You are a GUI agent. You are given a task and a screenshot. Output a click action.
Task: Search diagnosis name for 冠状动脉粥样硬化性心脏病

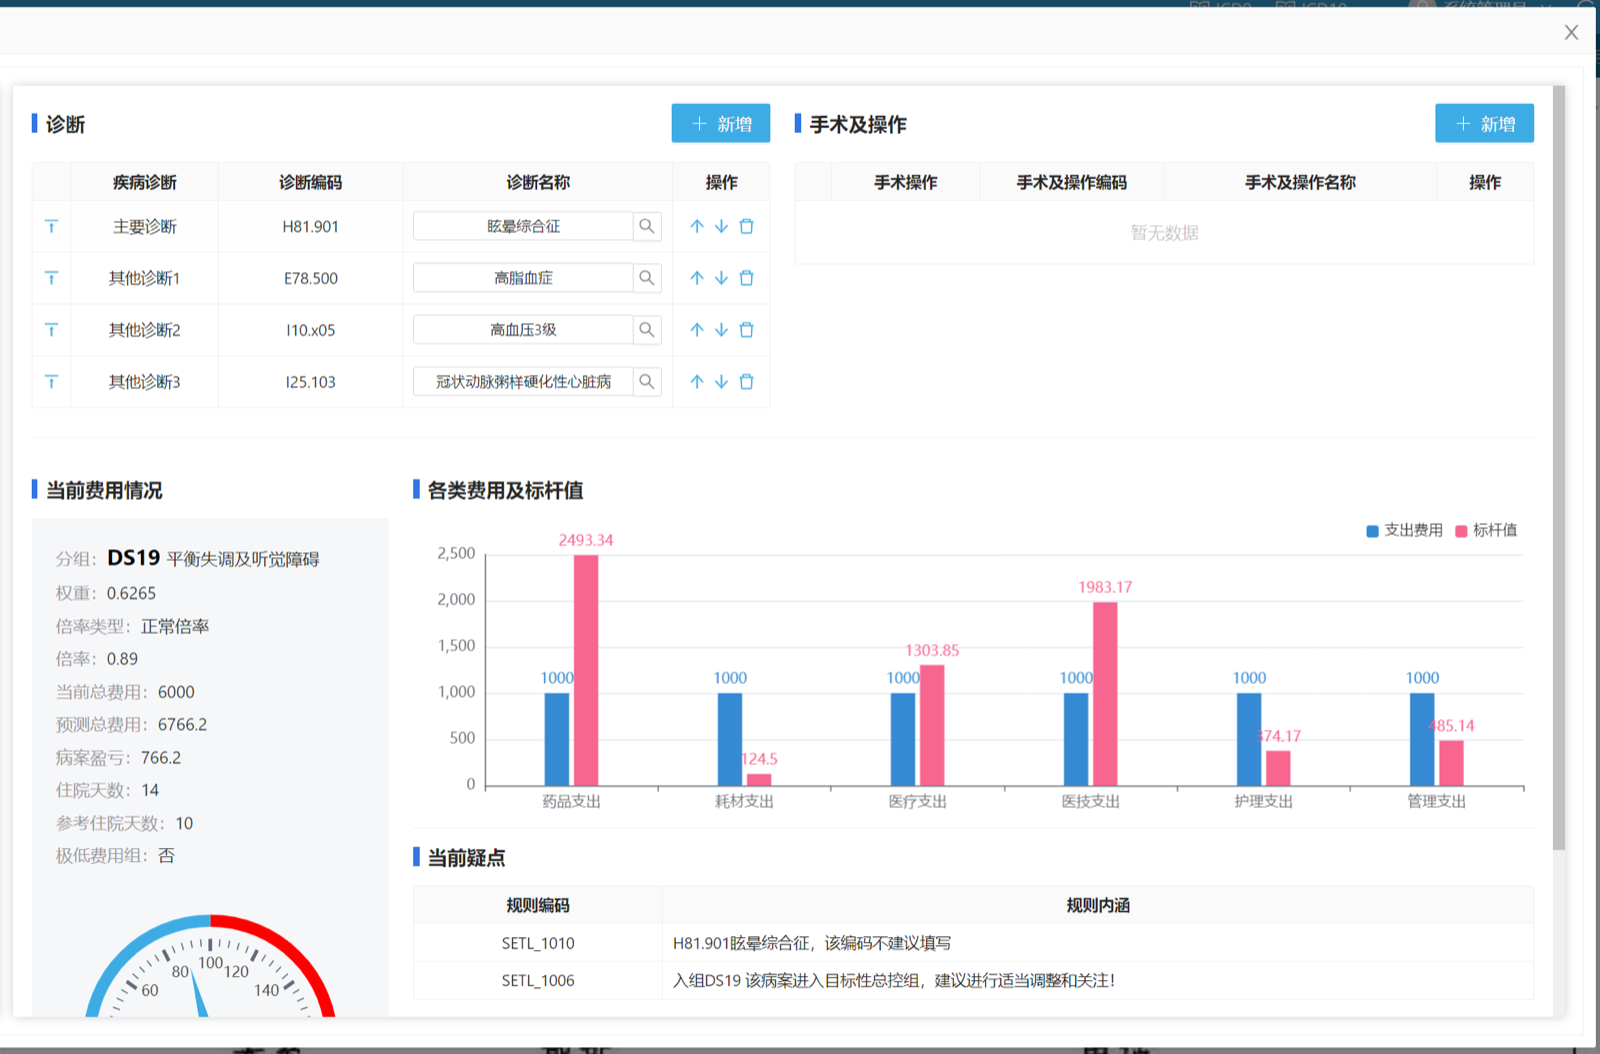point(647,382)
